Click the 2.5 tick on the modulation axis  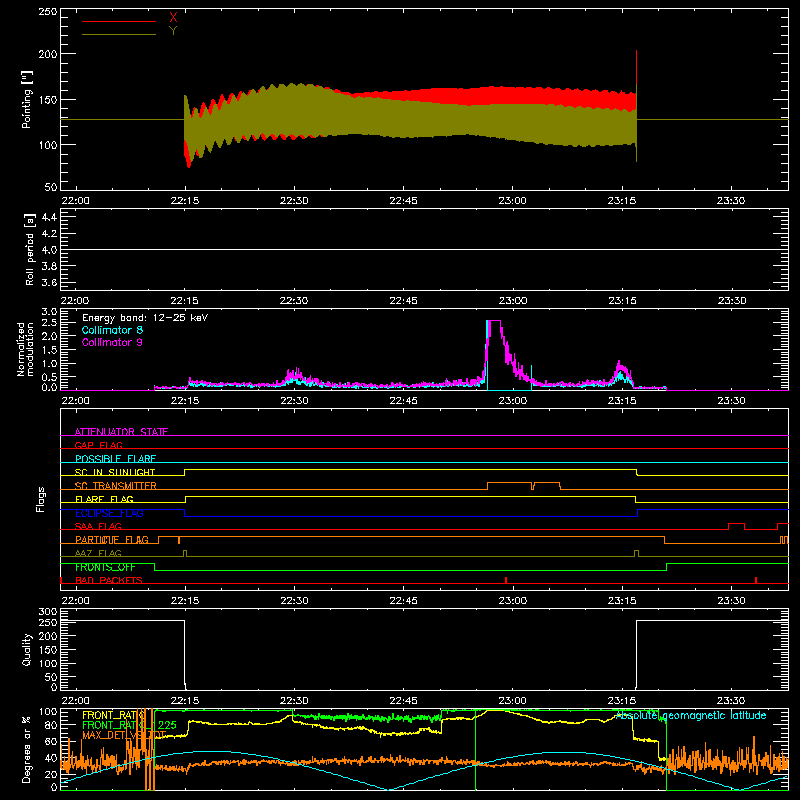click(49, 323)
